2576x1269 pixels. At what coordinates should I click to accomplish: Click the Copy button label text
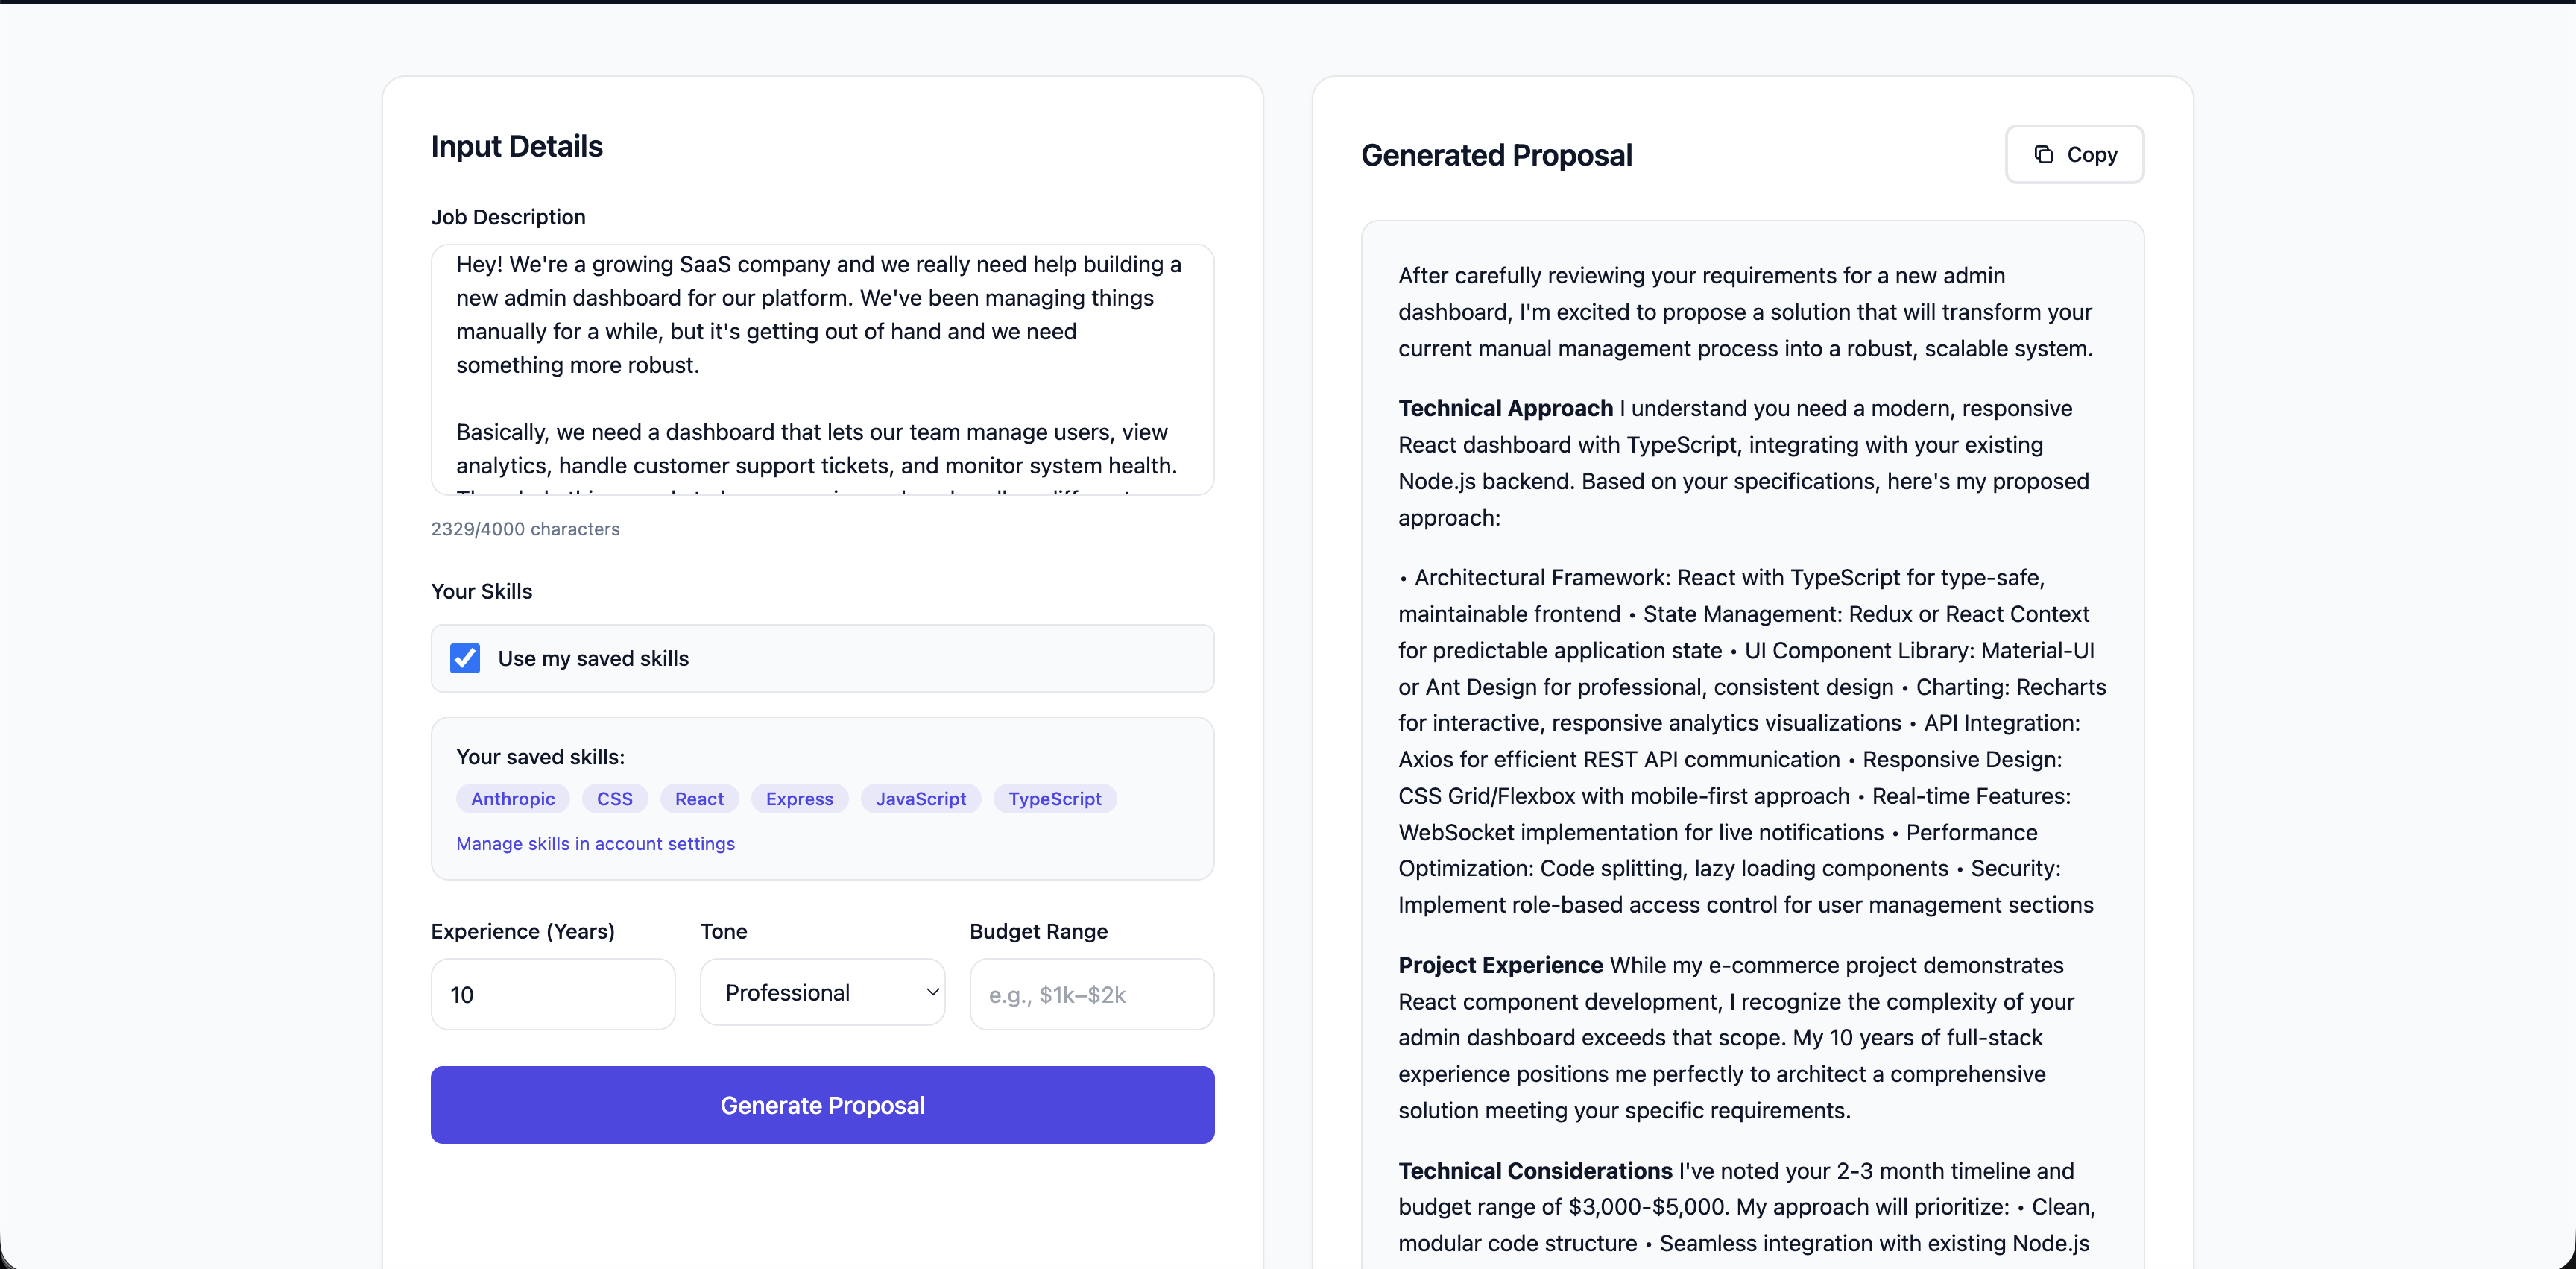click(2091, 154)
